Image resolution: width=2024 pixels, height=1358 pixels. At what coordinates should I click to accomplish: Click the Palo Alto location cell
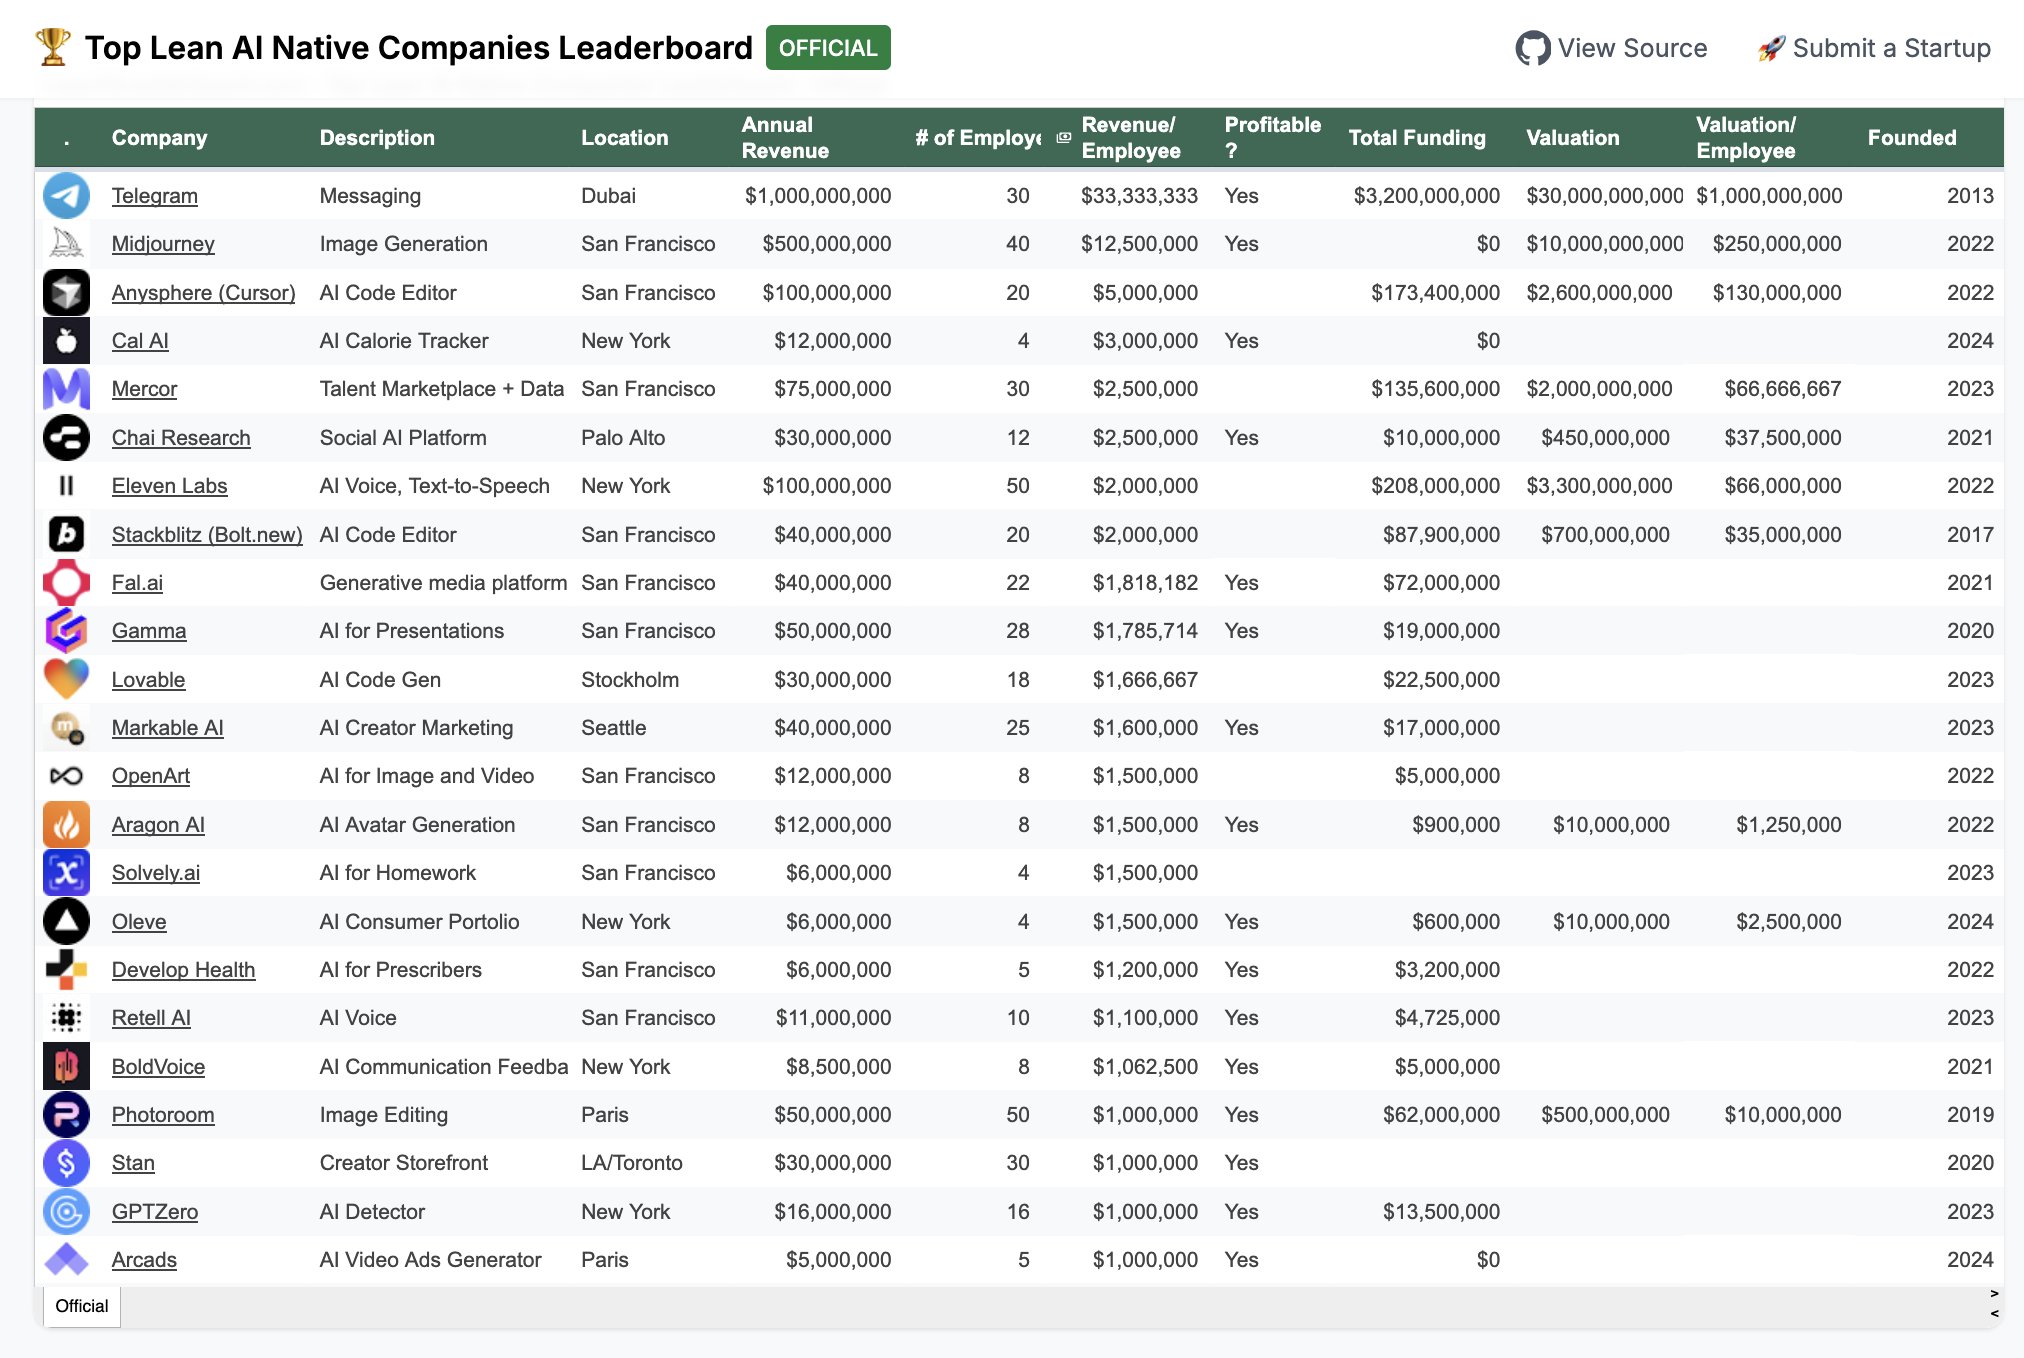coord(623,438)
